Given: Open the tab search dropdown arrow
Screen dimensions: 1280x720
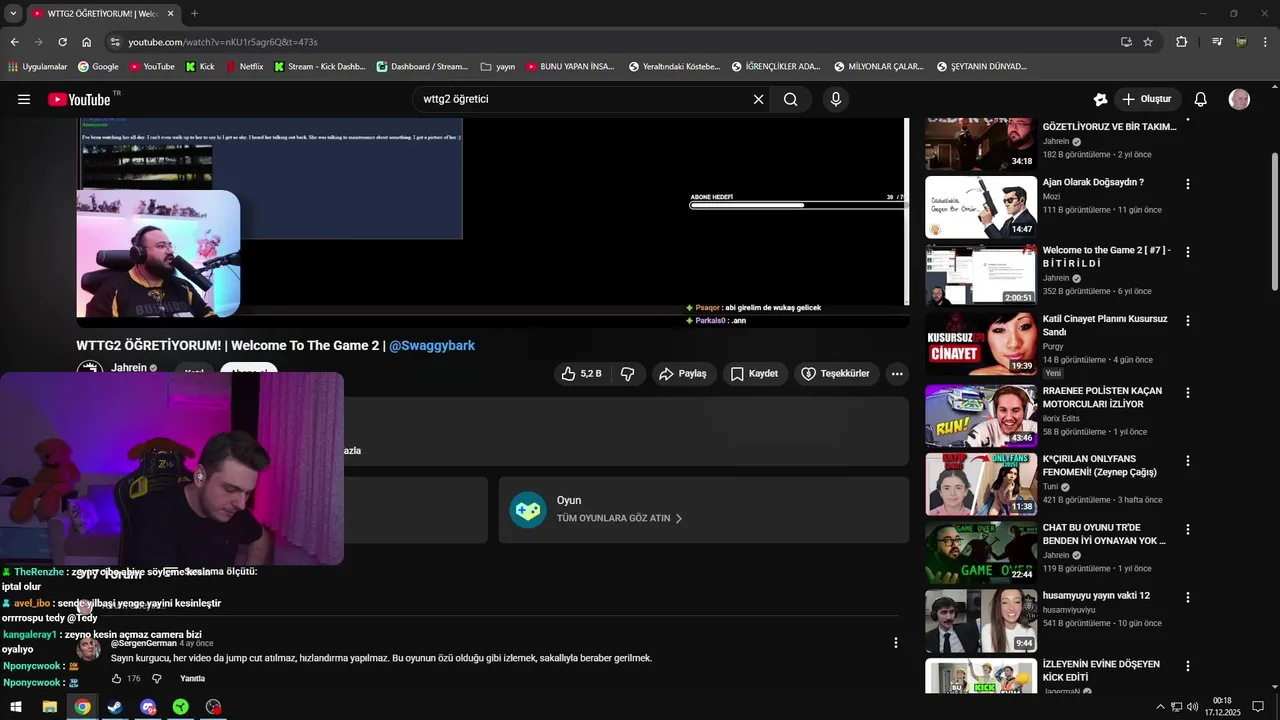Looking at the screenshot, I should point(12,13).
